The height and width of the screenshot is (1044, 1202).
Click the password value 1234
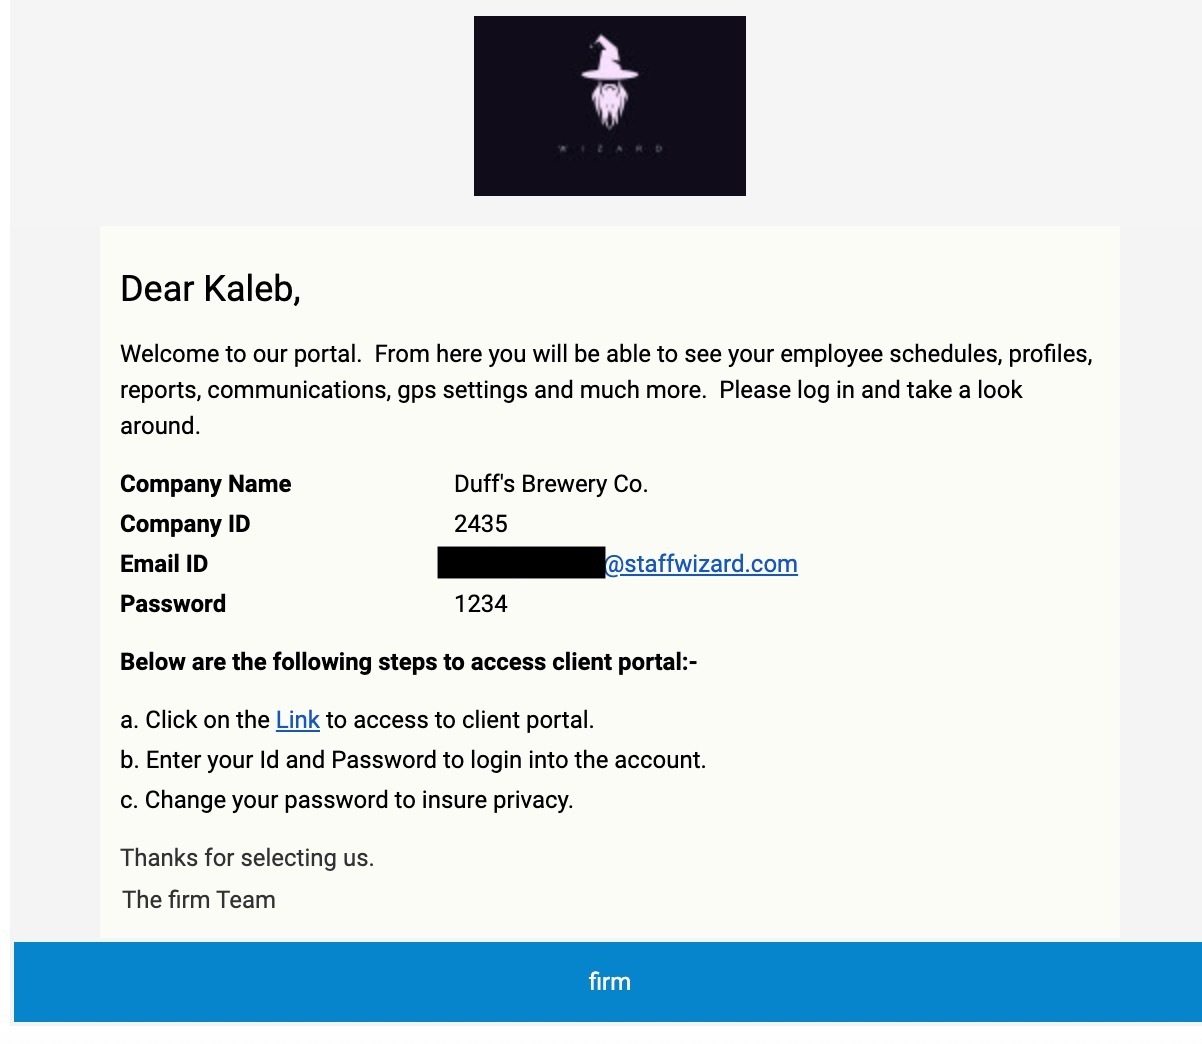point(480,604)
